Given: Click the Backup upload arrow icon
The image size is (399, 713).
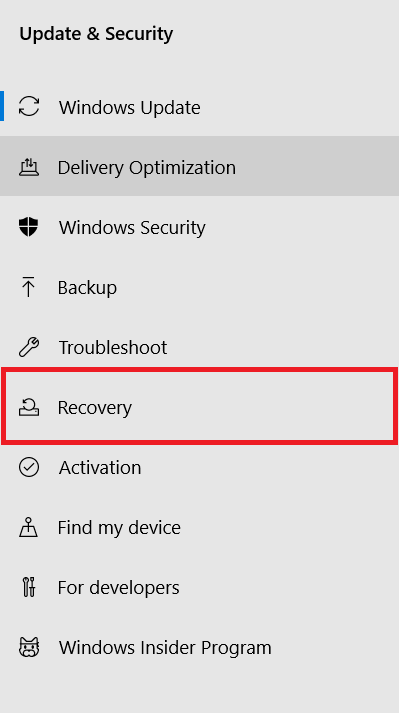Looking at the screenshot, I should pos(29,287).
